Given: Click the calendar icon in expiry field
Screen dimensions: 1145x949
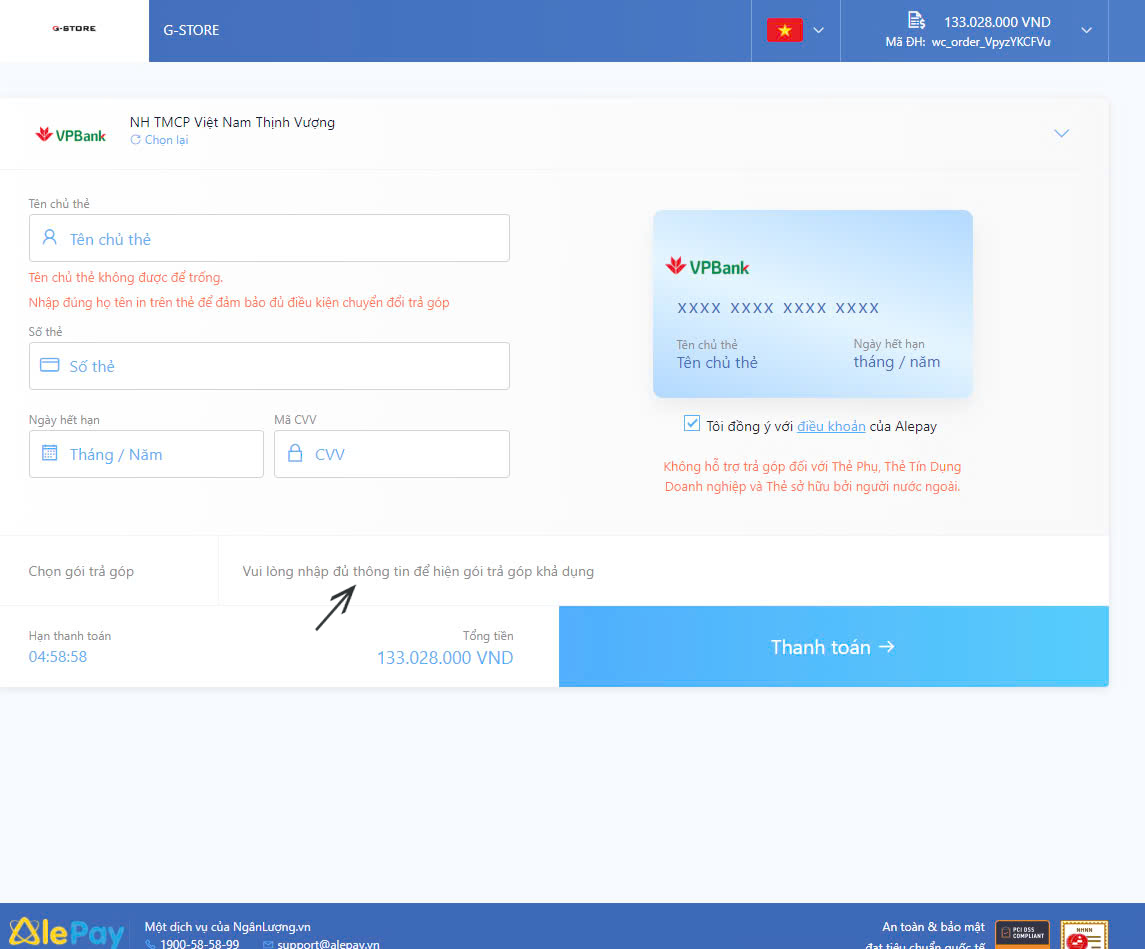Looking at the screenshot, I should coord(50,453).
